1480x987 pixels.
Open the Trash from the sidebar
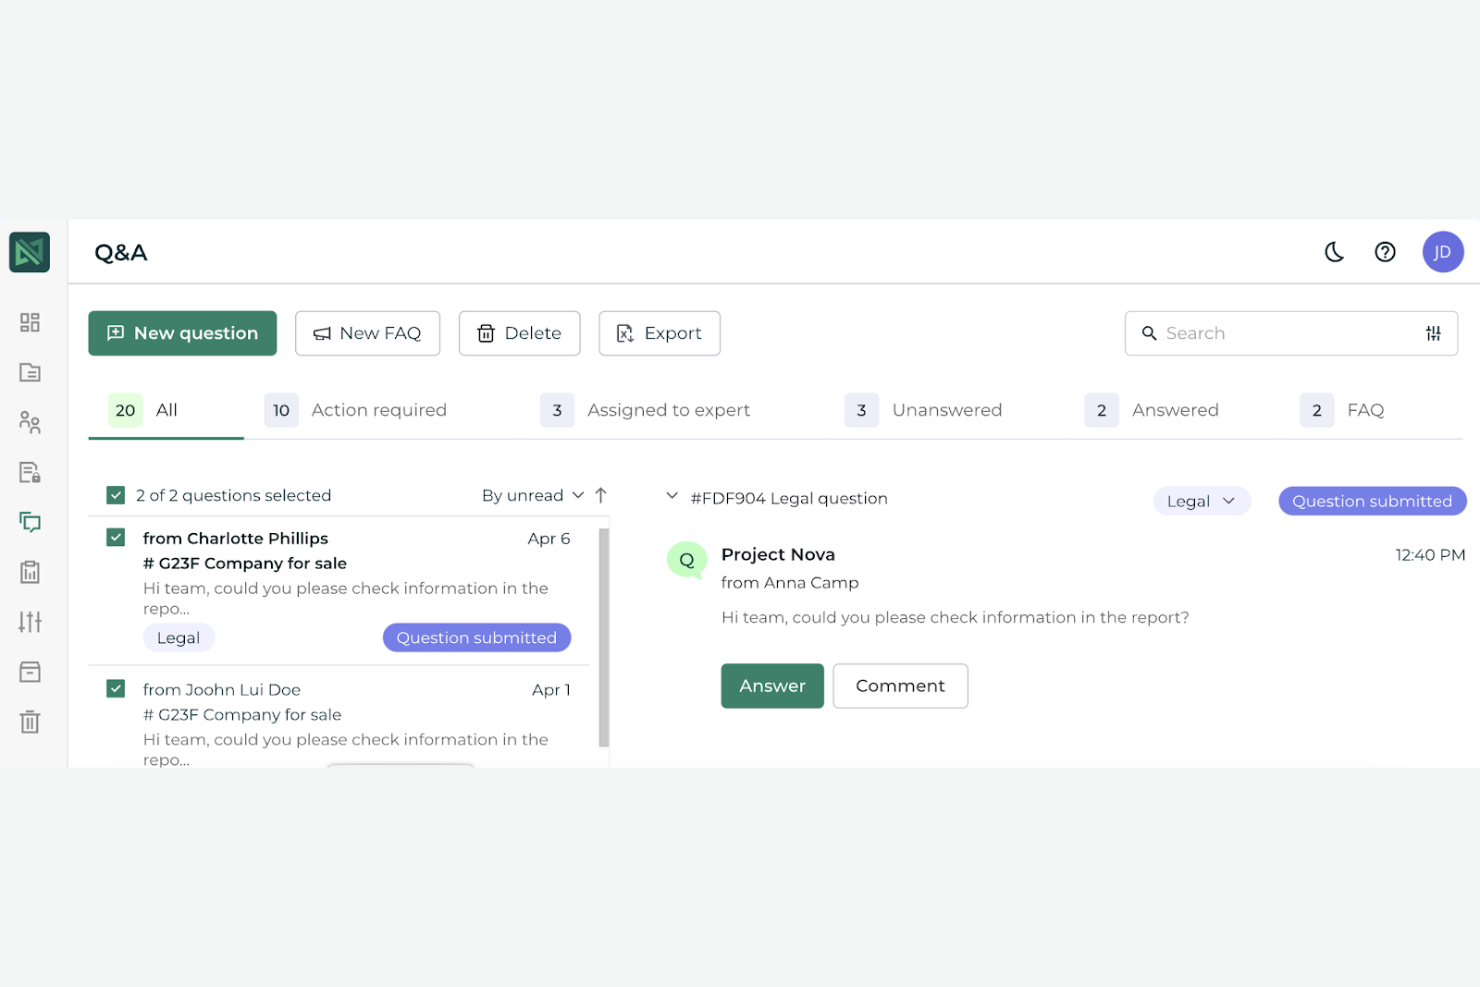point(29,721)
